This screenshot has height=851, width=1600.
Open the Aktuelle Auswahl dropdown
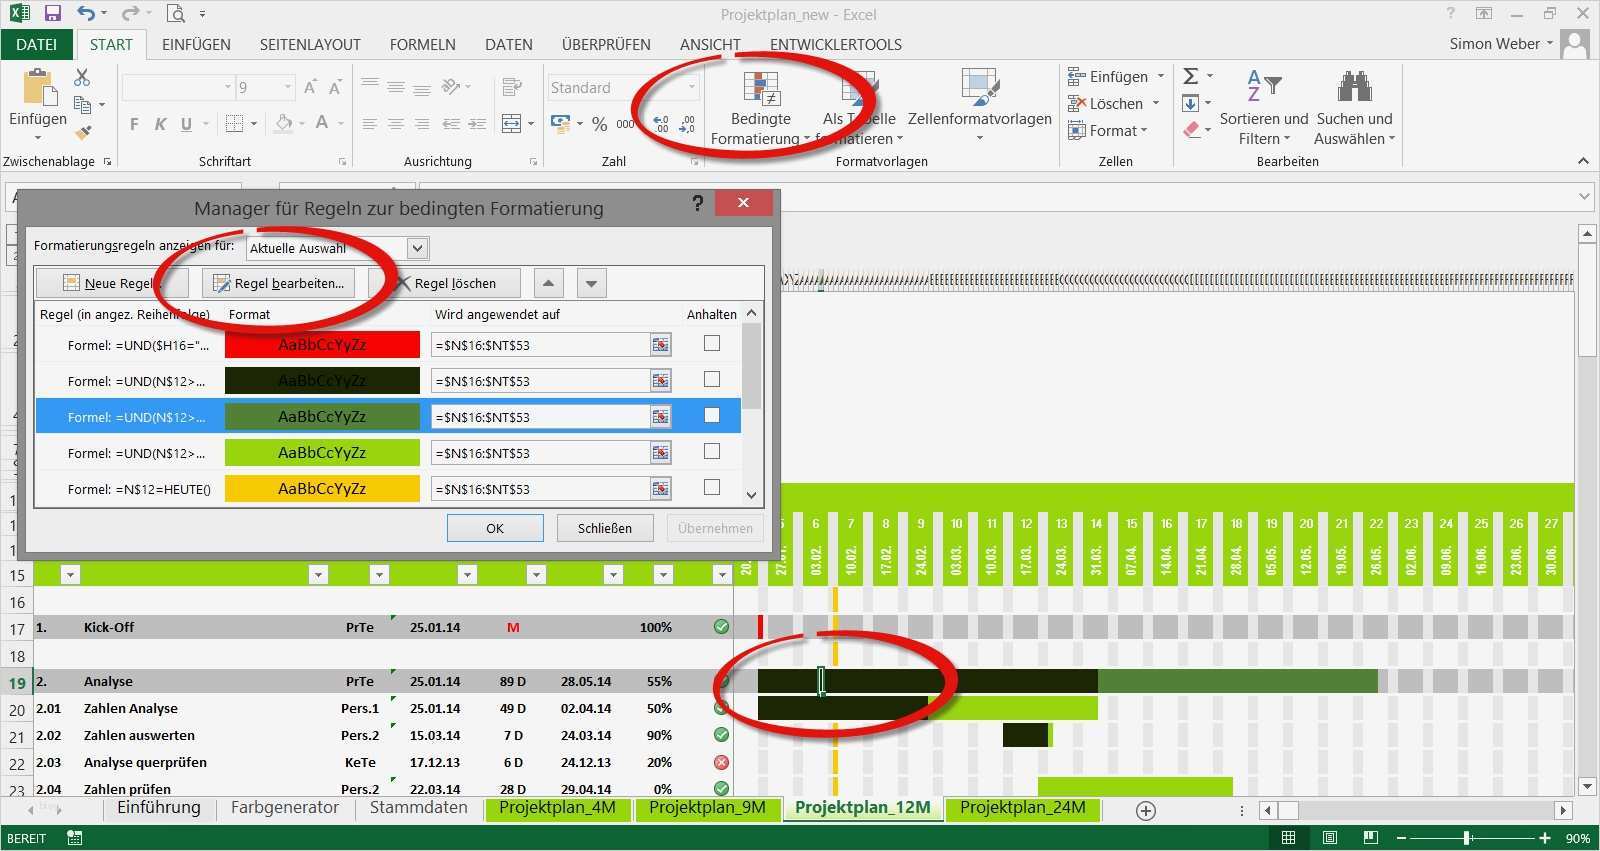pyautogui.click(x=418, y=248)
